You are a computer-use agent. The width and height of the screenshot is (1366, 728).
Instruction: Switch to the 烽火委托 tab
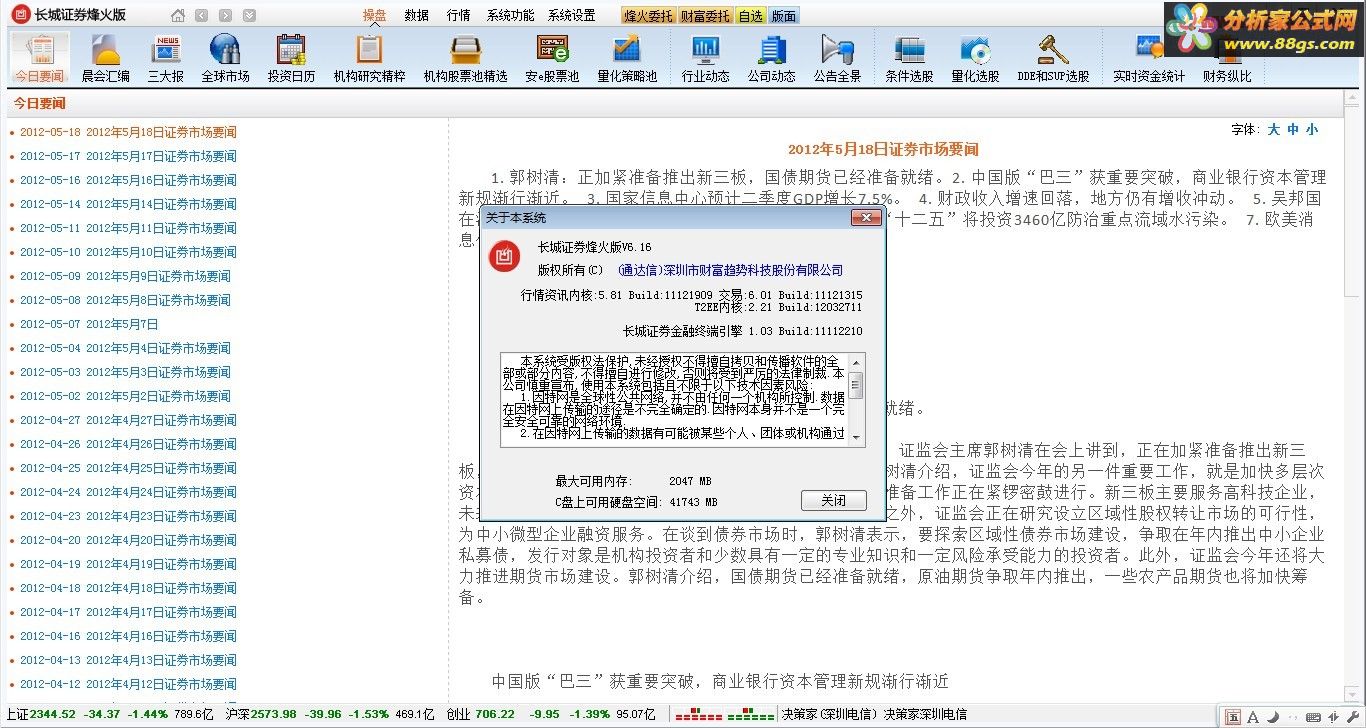pos(647,16)
